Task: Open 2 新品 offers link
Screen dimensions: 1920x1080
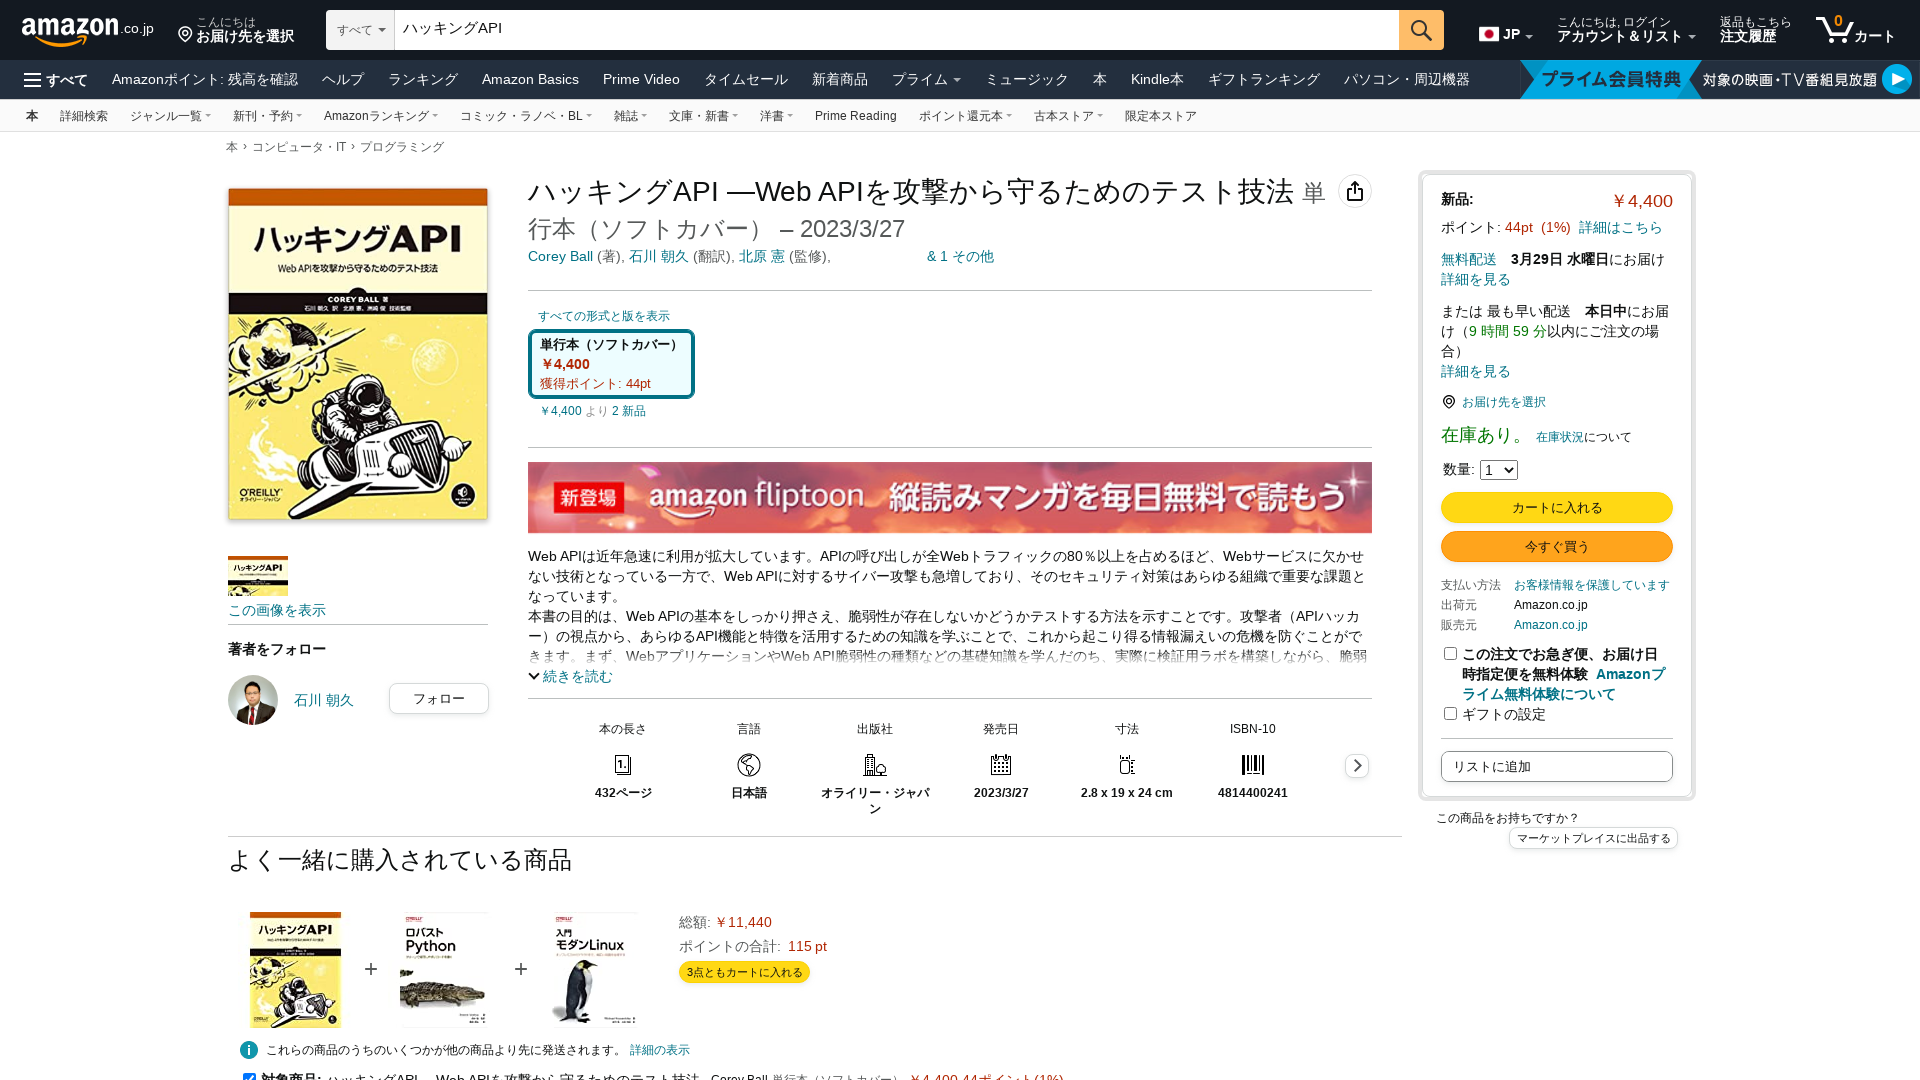Action: click(629, 411)
